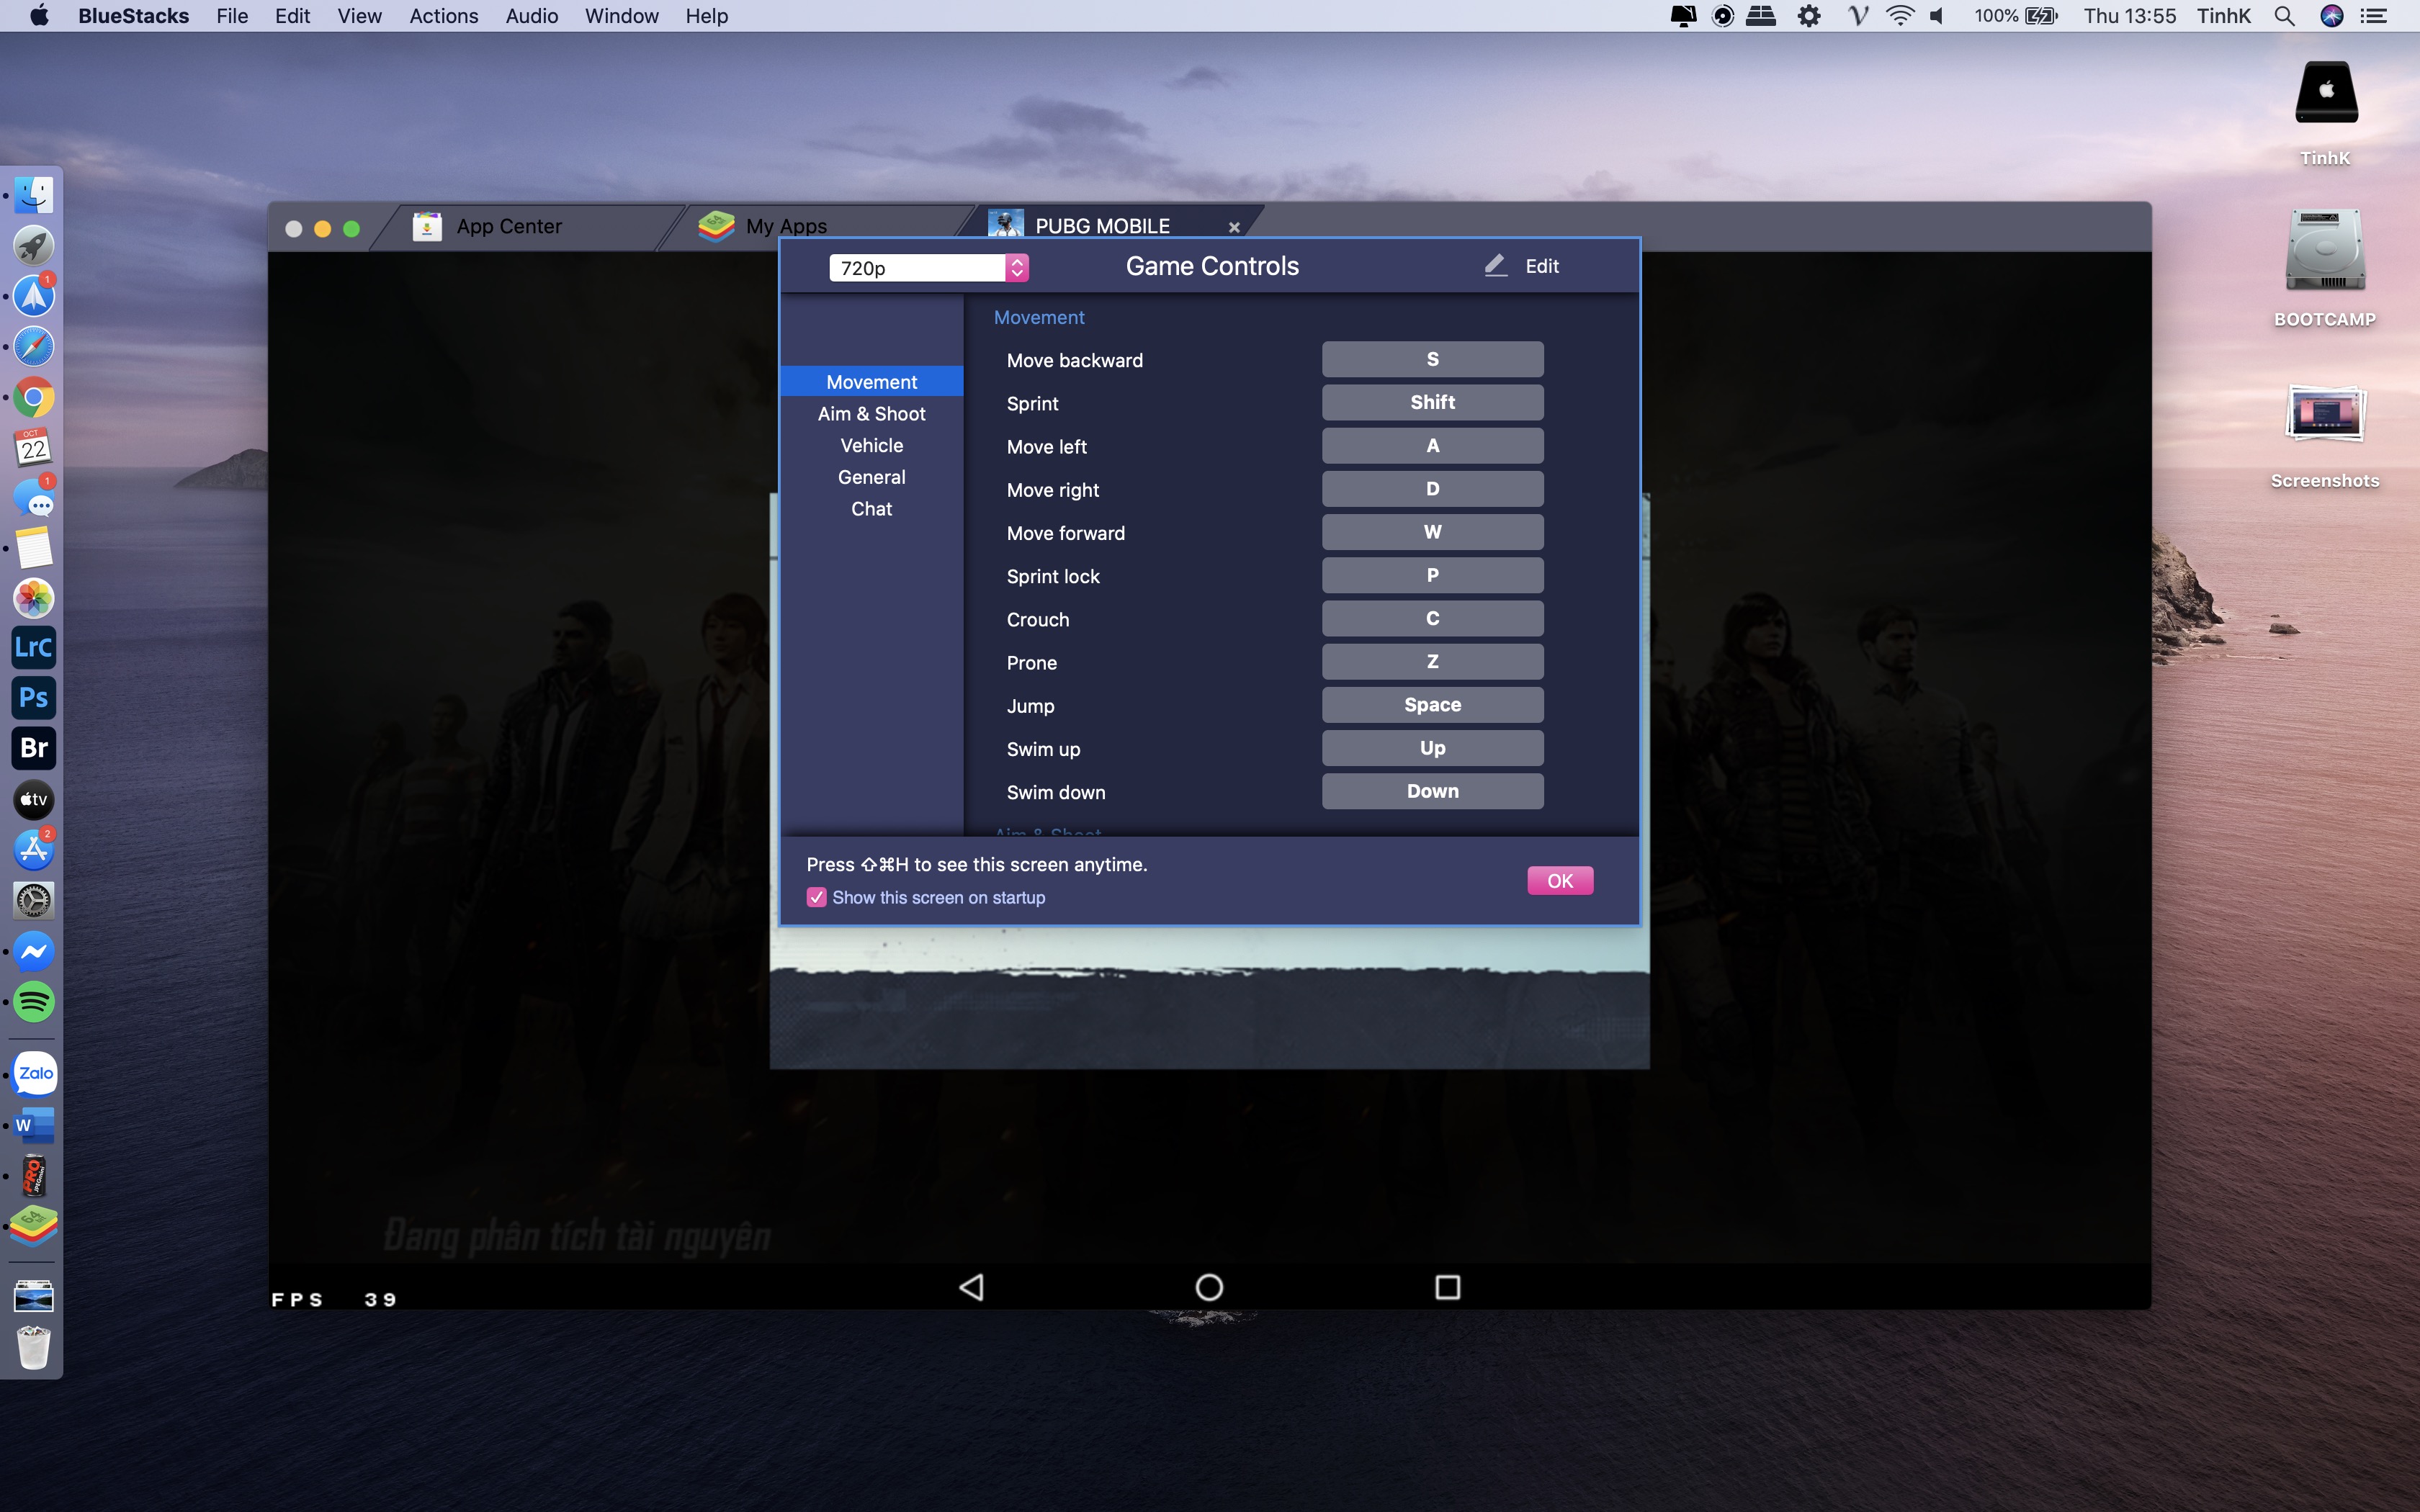Open Lightroom Classic (Lrc) in Dock
Screen dimensions: 2420x1512
coord(34,648)
